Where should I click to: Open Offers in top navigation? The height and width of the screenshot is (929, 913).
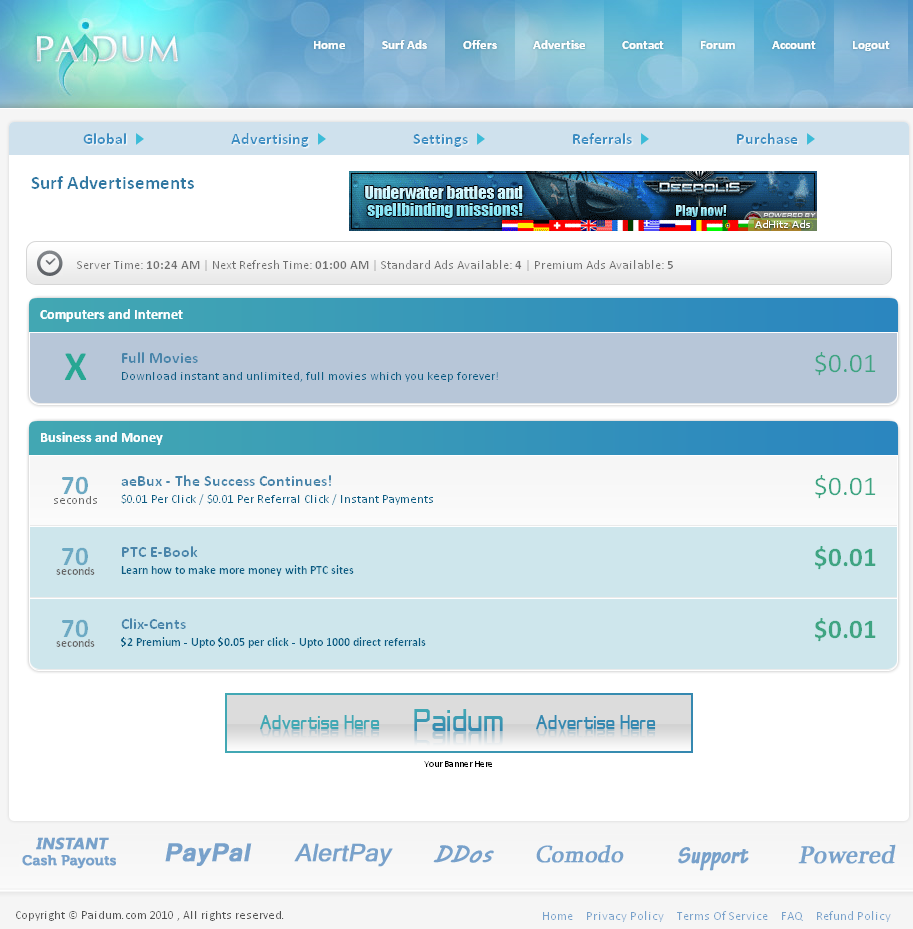pos(480,45)
